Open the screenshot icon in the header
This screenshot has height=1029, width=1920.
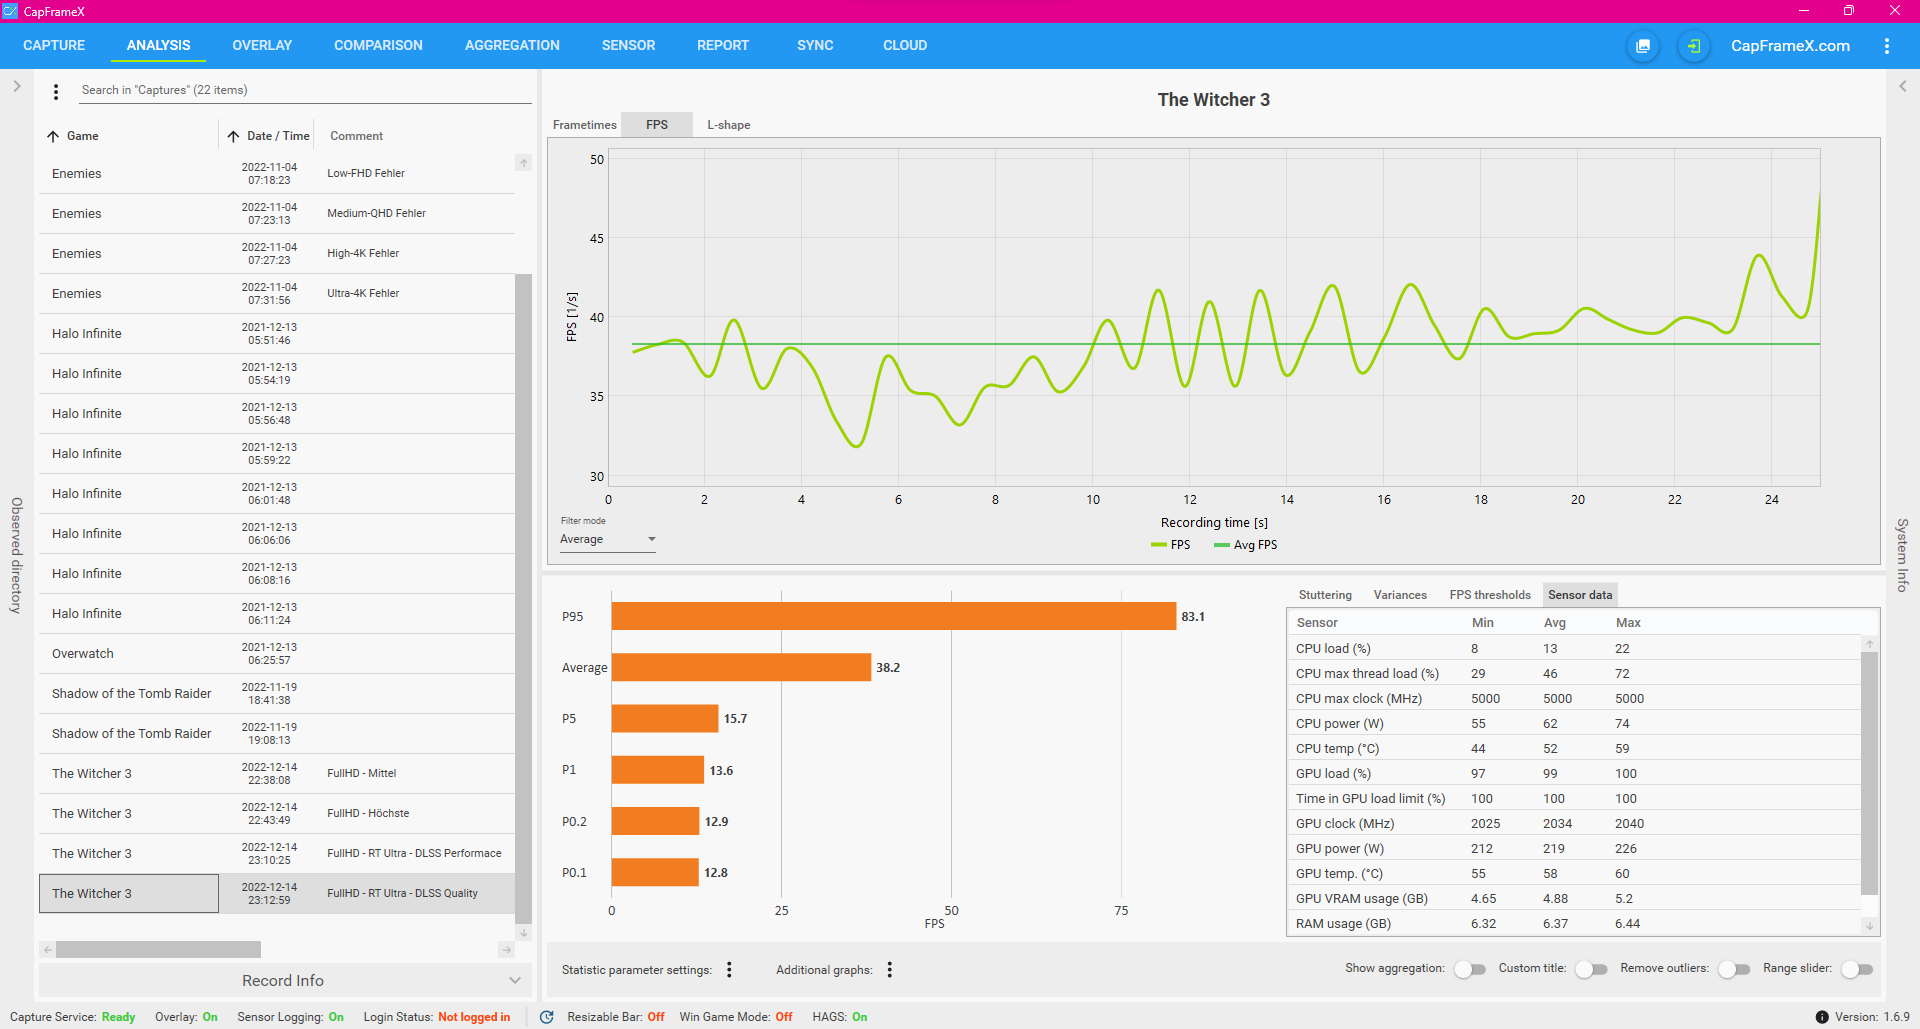pyautogui.click(x=1643, y=46)
